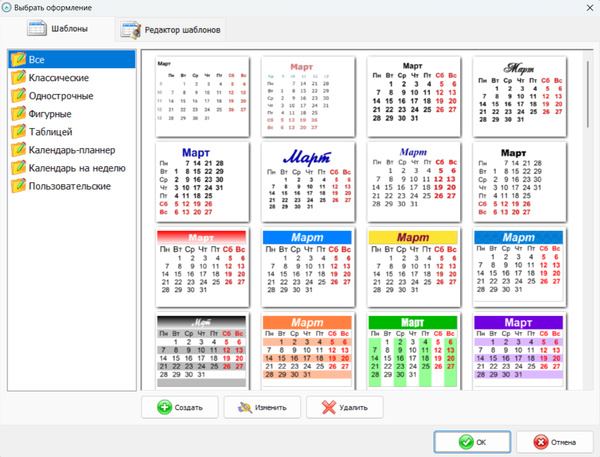Click the template gallery vertical scrollbar
Image resolution: width=600 pixels, height=457 pixels.
point(588,94)
